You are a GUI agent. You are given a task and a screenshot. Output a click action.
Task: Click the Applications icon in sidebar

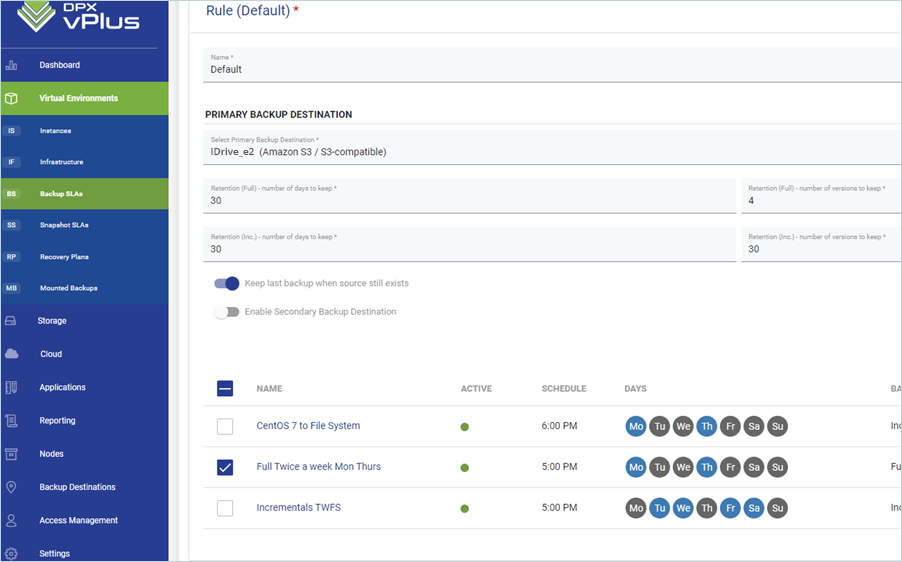(12, 387)
